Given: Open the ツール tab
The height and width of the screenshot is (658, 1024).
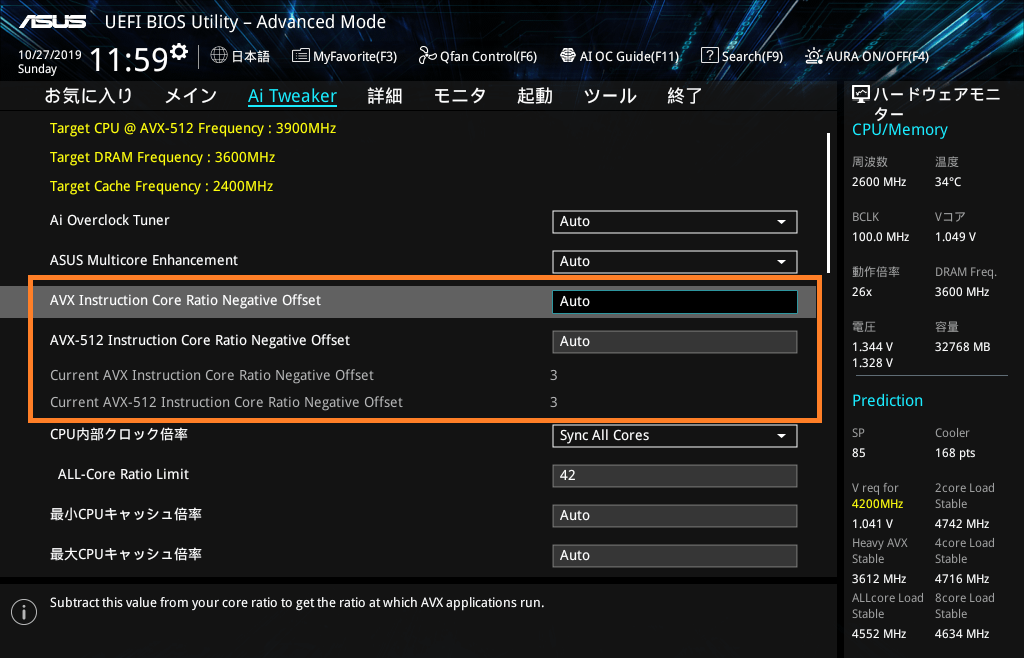Looking at the screenshot, I should click(x=610, y=96).
